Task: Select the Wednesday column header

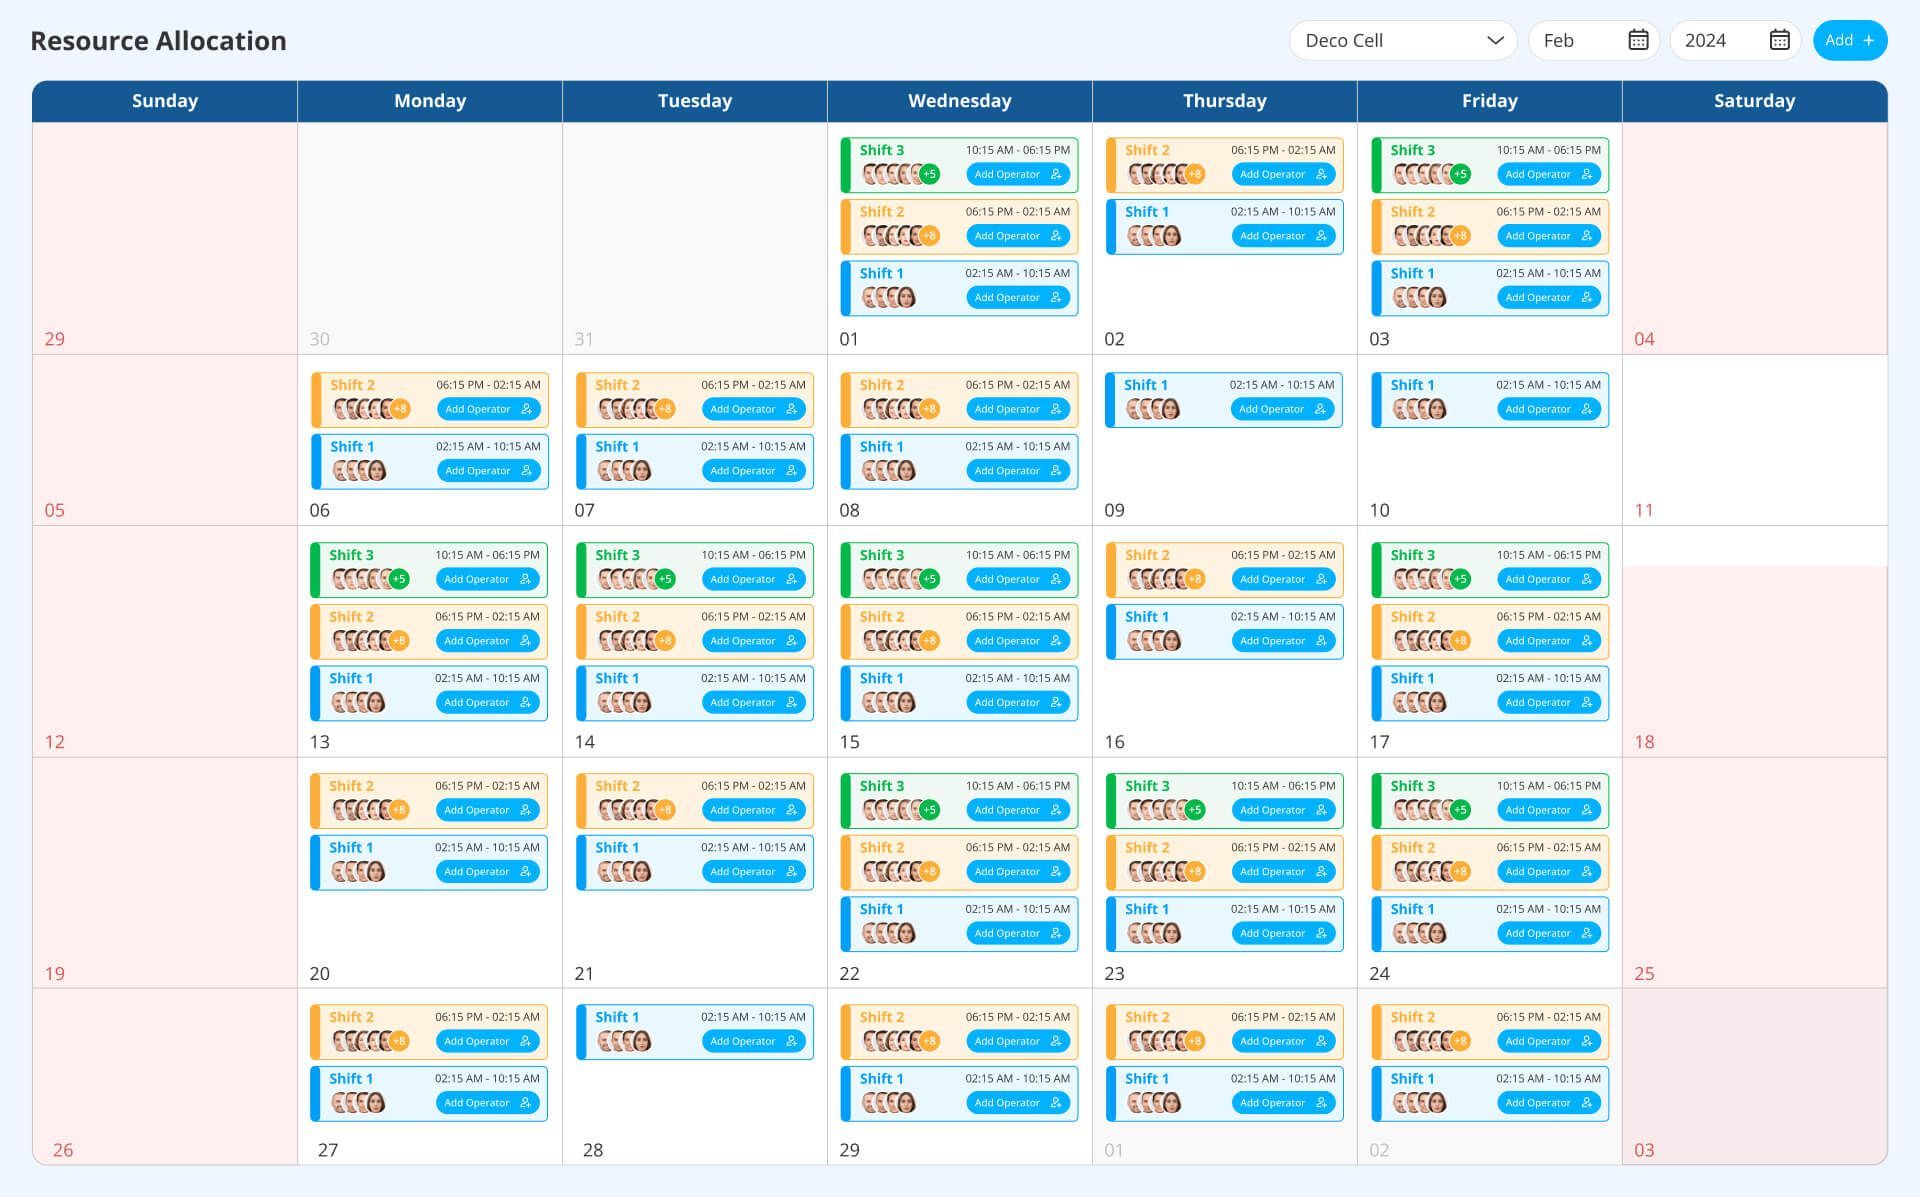Action: point(959,101)
